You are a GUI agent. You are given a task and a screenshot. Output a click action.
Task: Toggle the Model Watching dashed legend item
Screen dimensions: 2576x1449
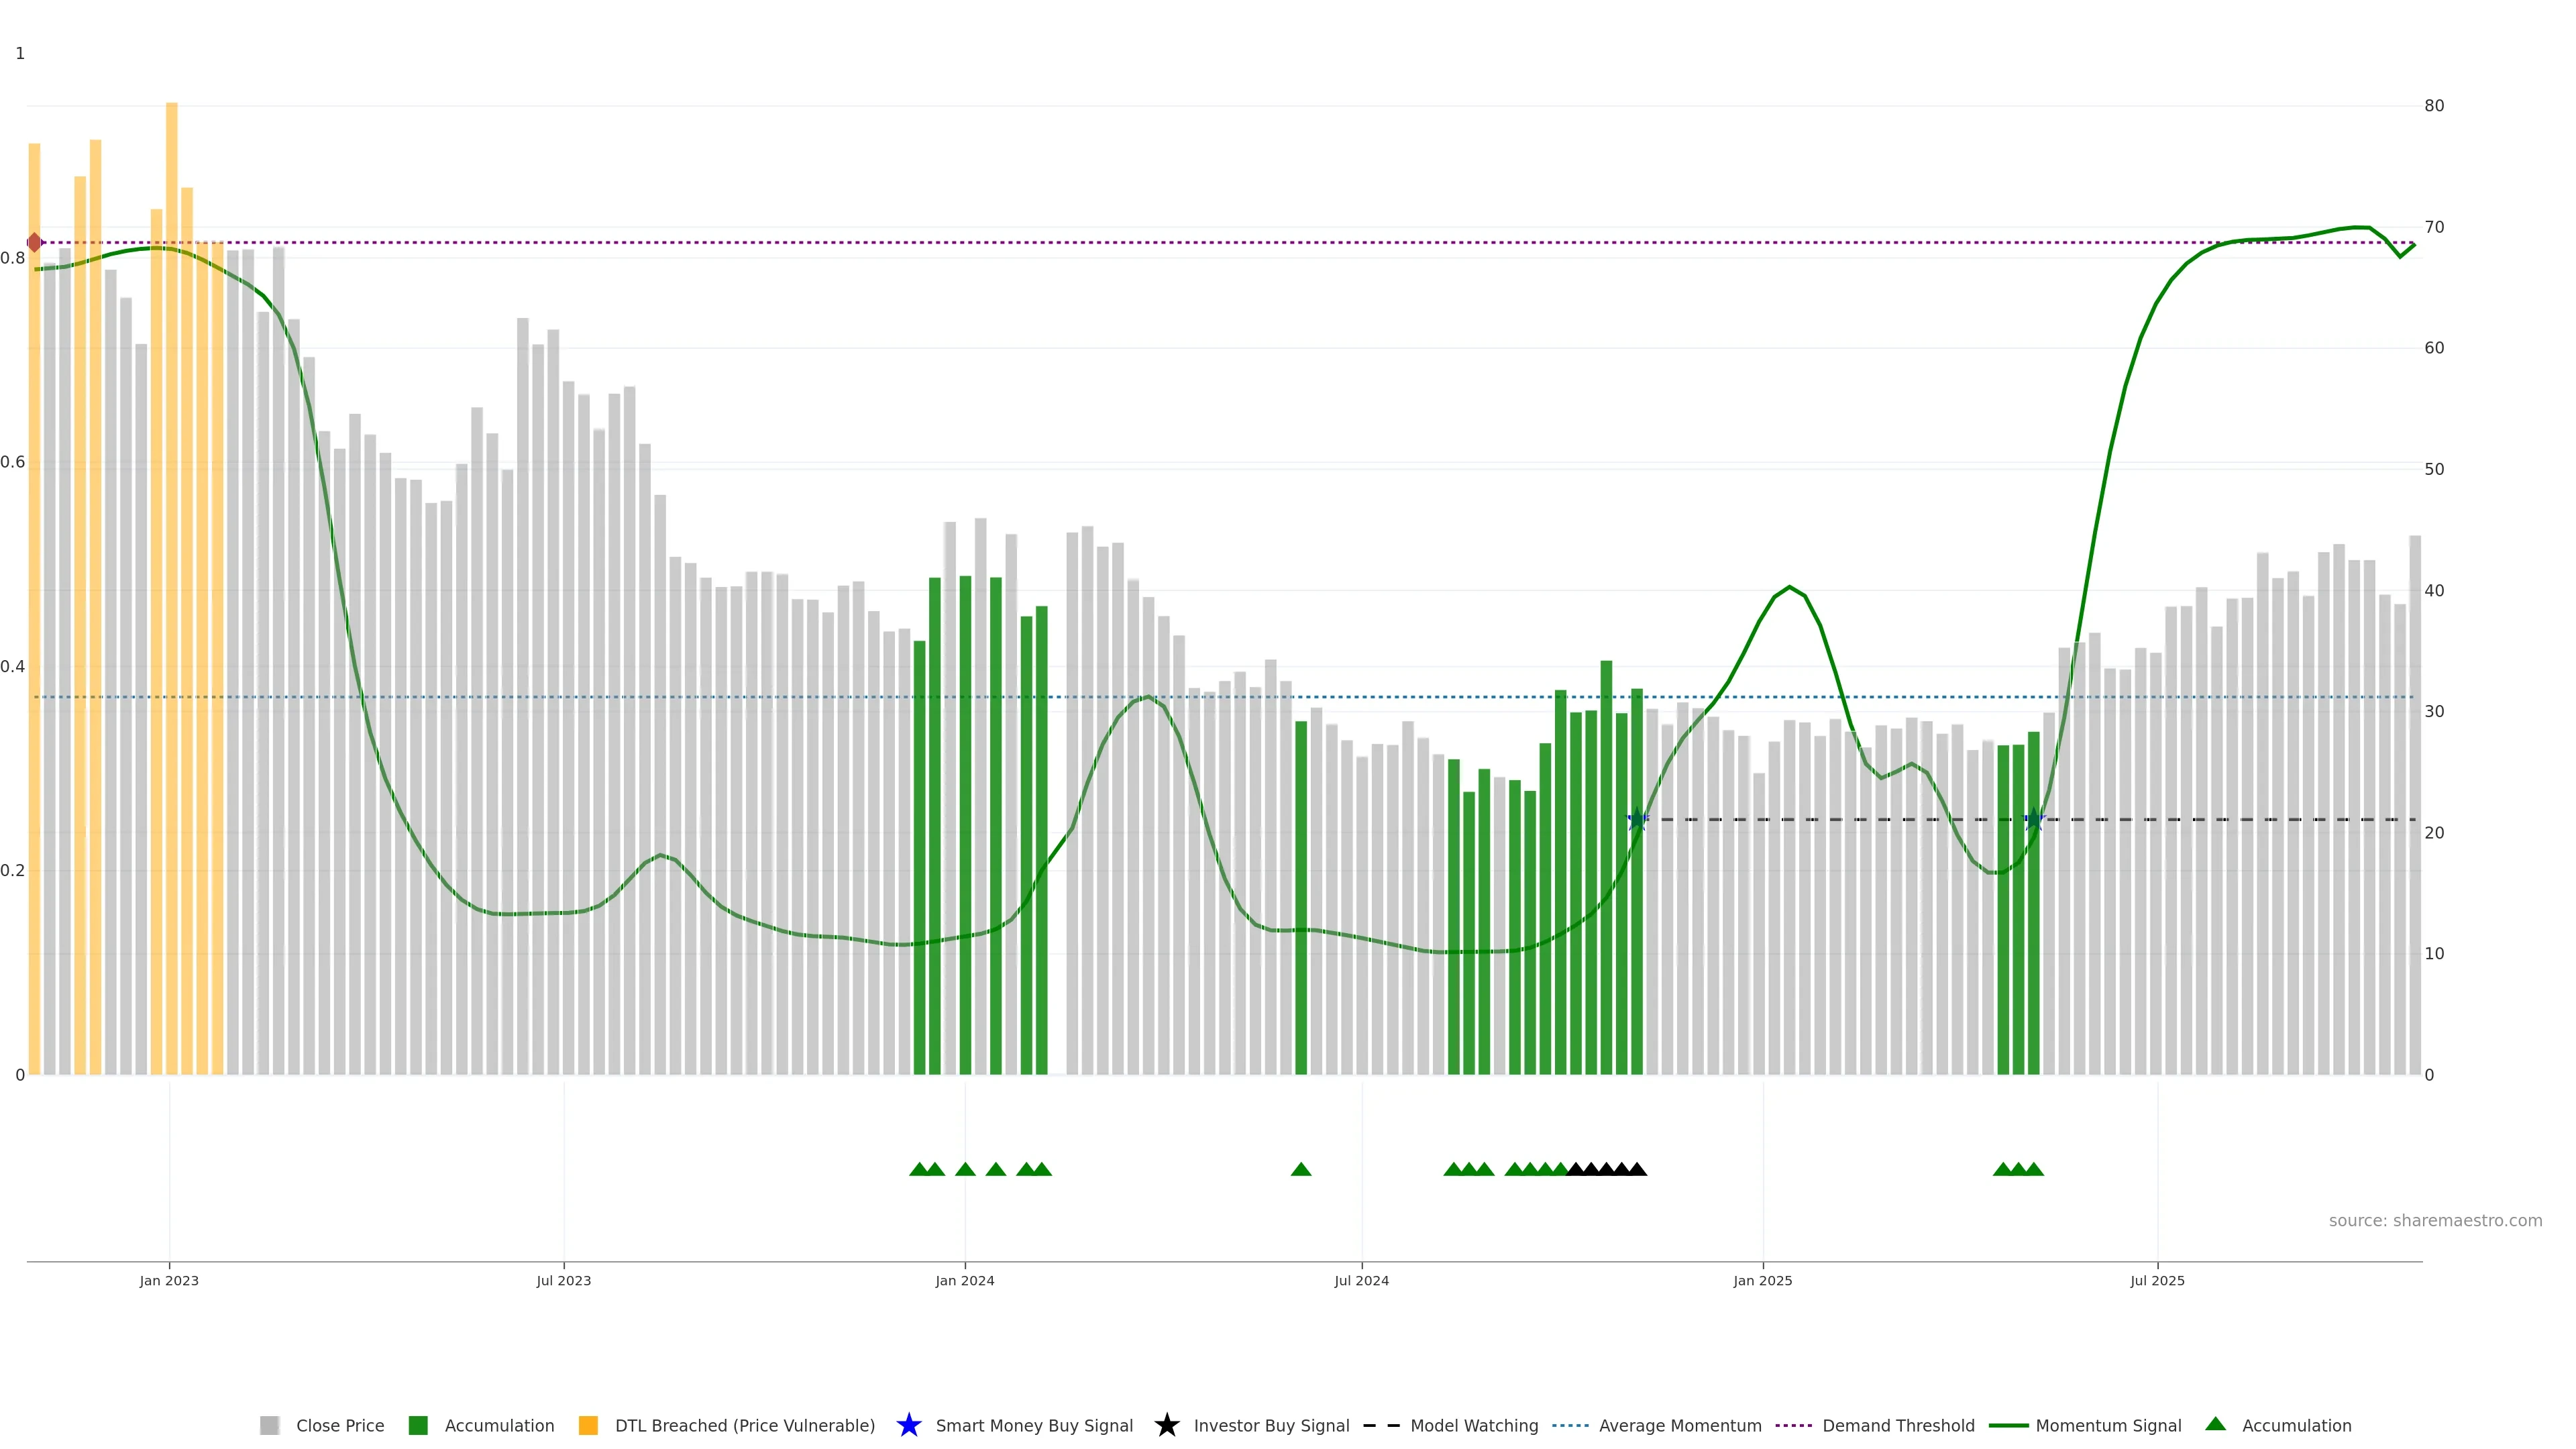pyautogui.click(x=1381, y=1425)
